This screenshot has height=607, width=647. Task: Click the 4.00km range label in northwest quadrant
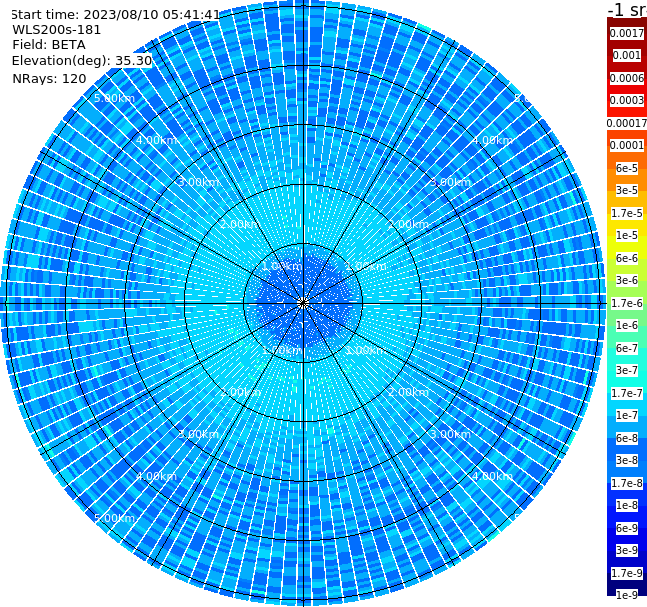156,140
